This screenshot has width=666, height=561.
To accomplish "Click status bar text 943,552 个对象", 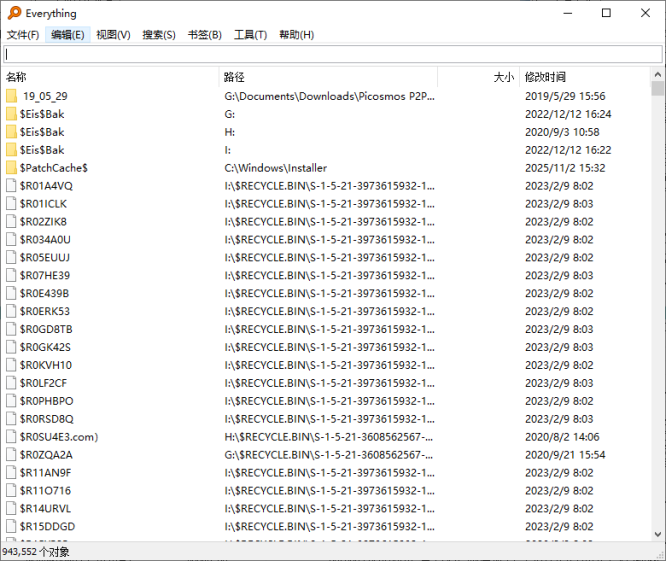I will [x=36, y=552].
